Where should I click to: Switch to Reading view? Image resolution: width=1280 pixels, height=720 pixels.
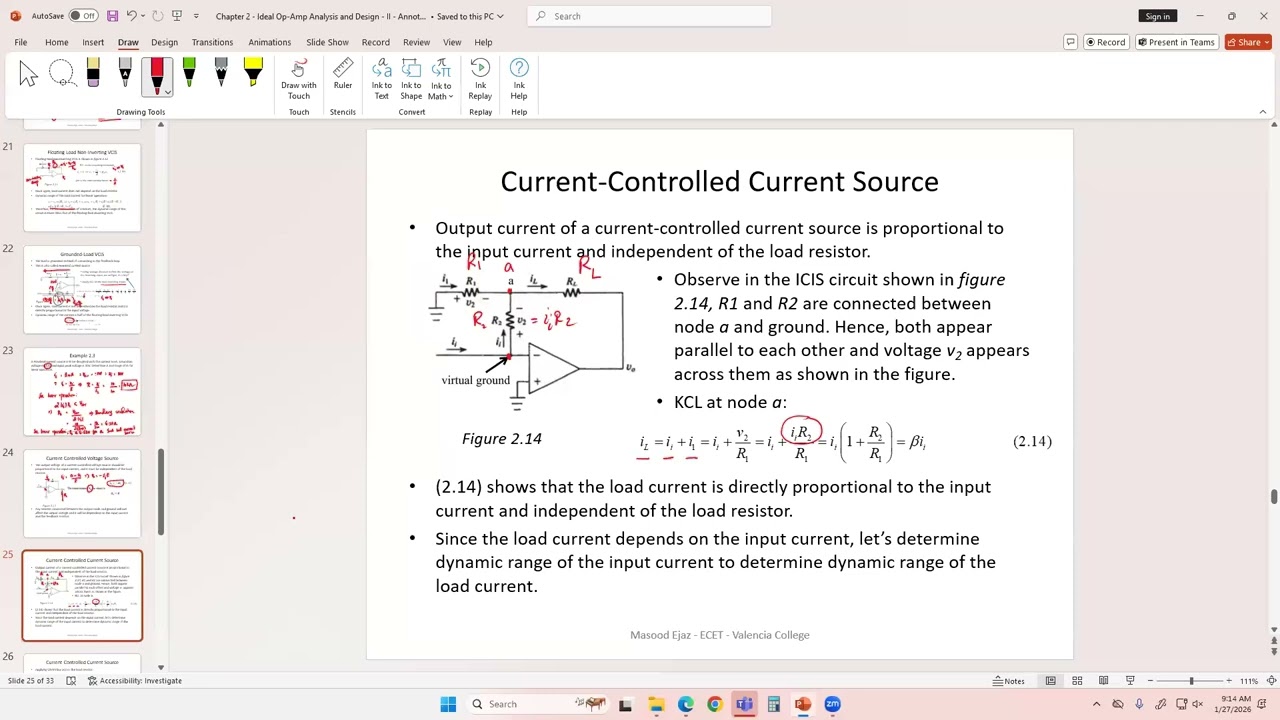(x=1103, y=681)
